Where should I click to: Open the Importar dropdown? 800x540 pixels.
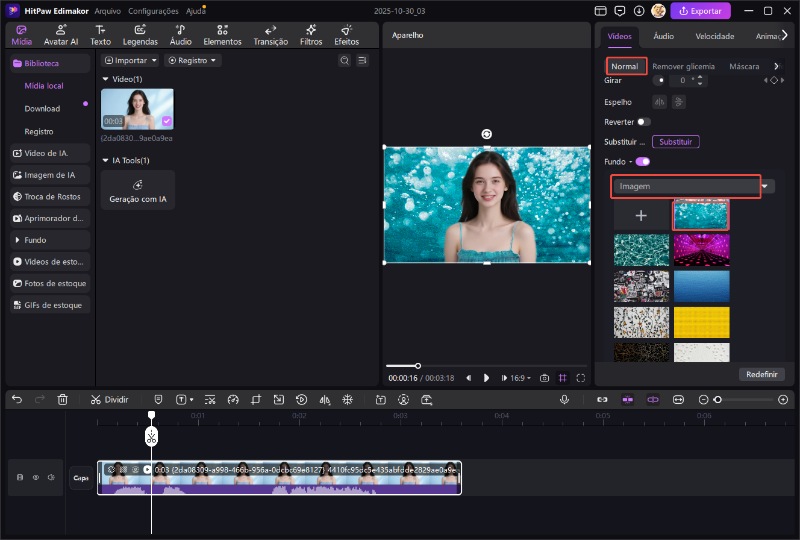point(131,61)
